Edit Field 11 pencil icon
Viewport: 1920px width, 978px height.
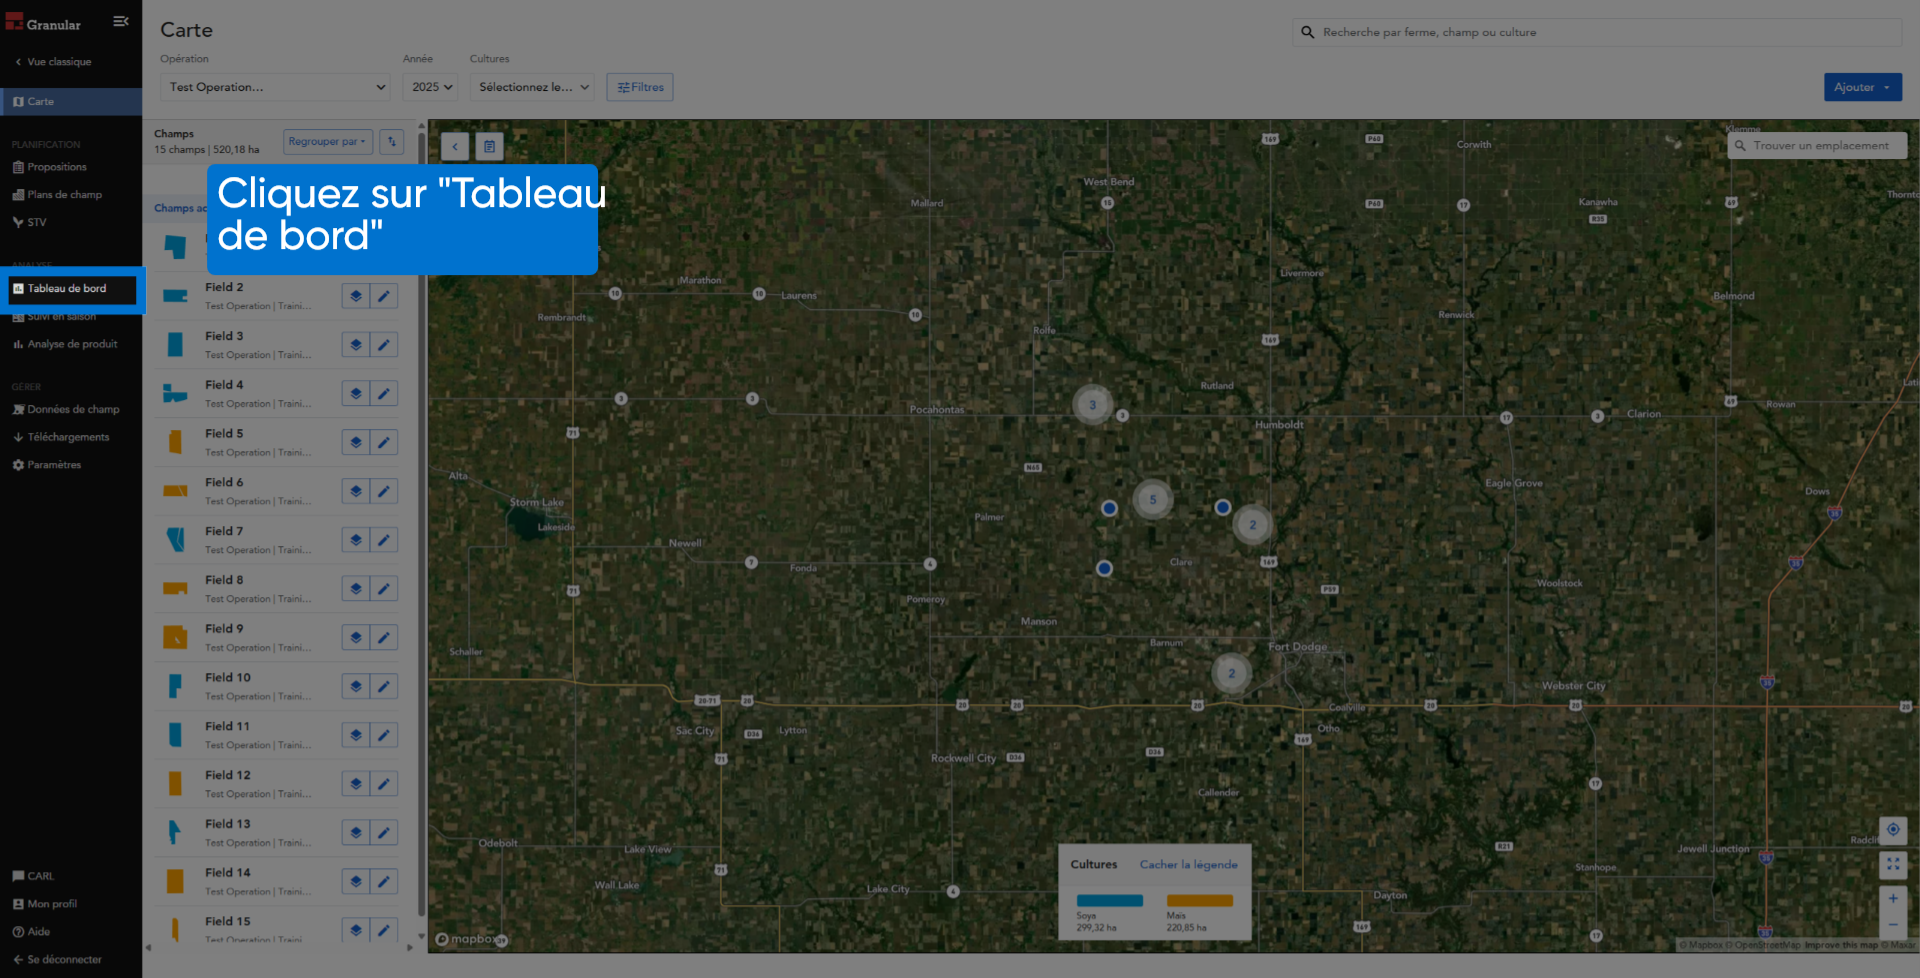[x=384, y=735]
